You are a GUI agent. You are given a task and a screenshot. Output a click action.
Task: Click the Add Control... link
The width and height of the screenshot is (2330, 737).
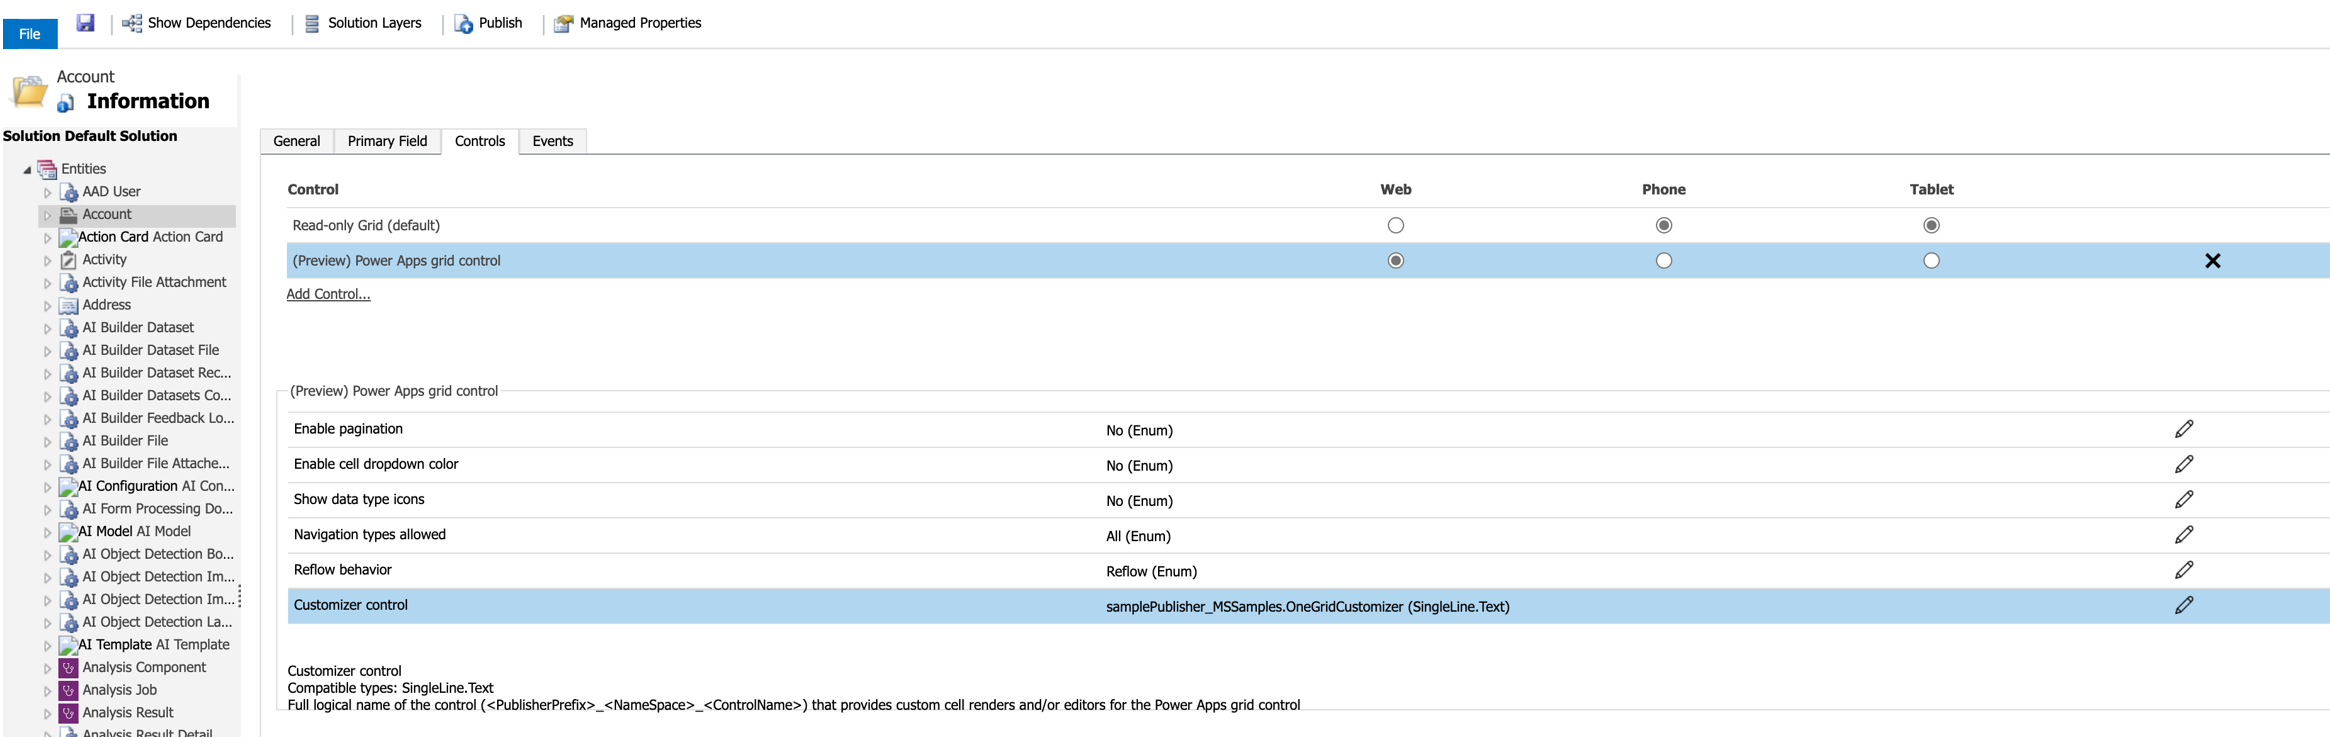[x=328, y=294]
